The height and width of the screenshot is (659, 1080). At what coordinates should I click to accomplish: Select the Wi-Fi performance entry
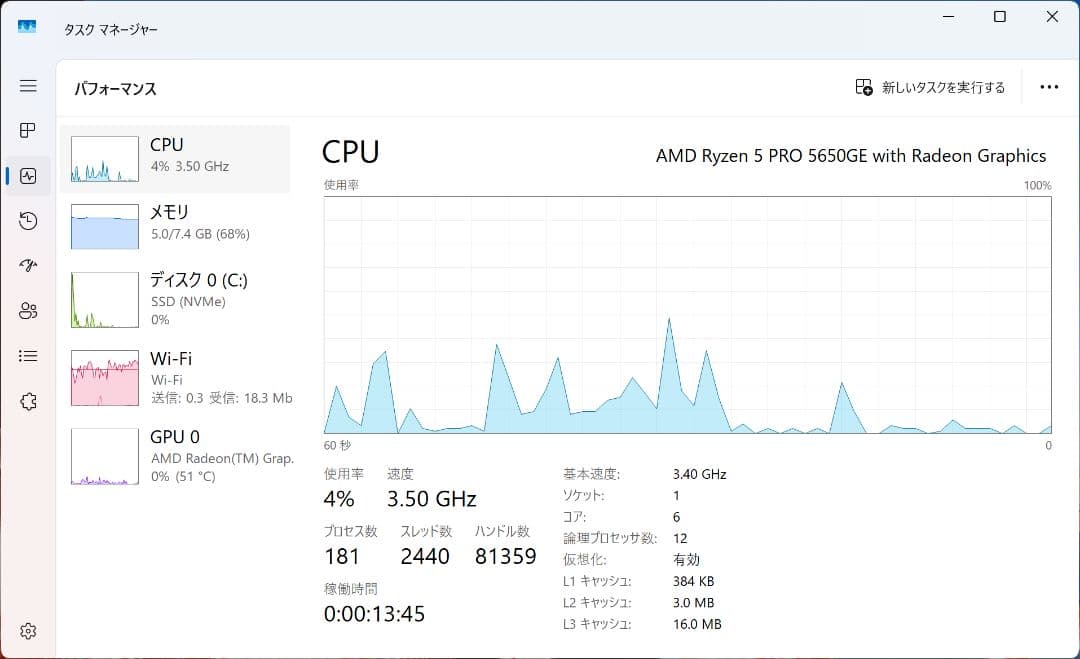(176, 377)
